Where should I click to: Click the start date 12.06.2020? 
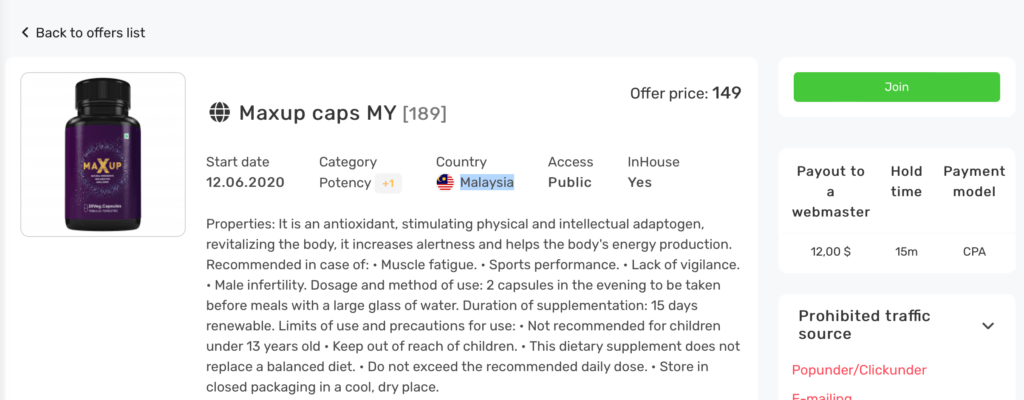point(245,182)
